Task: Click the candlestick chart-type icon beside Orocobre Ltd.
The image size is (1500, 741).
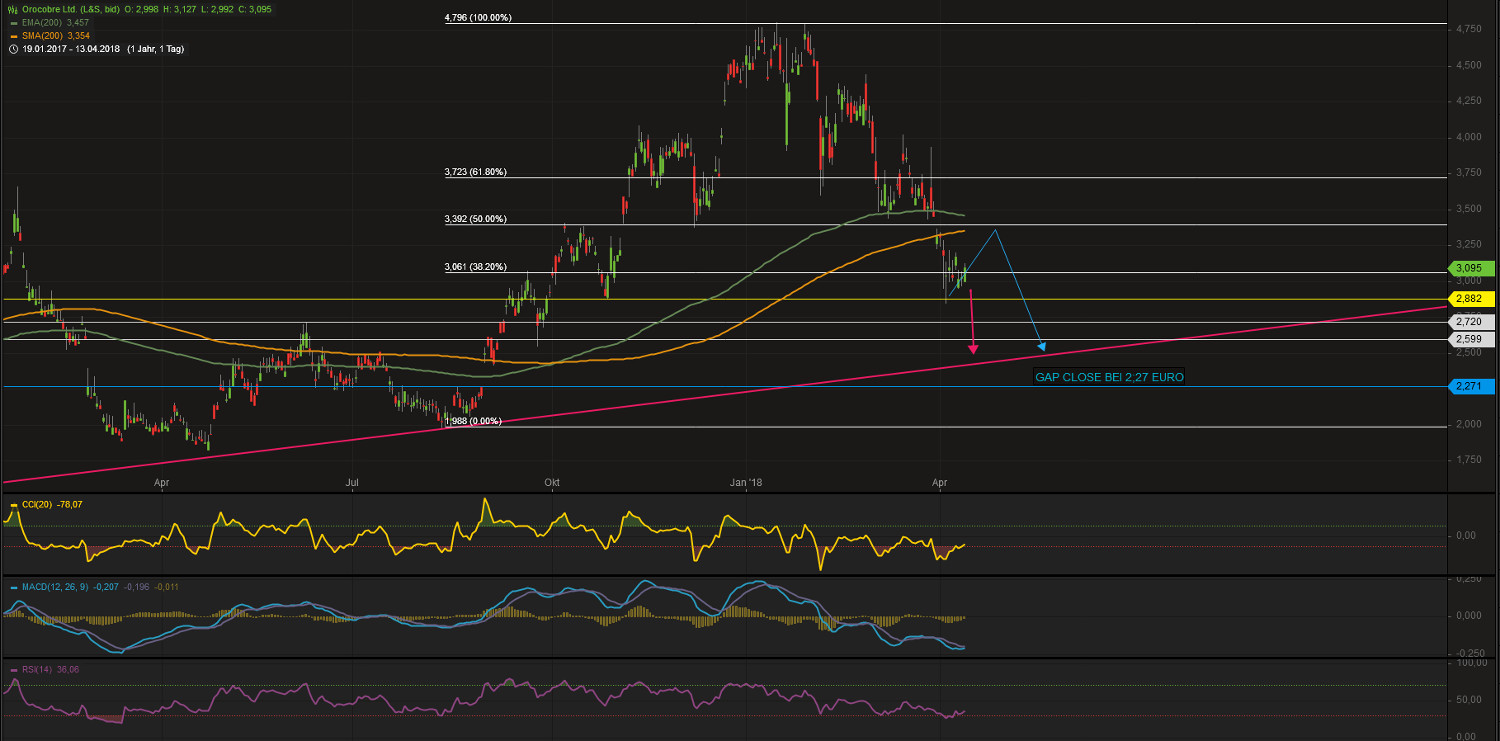Action: coord(11,9)
